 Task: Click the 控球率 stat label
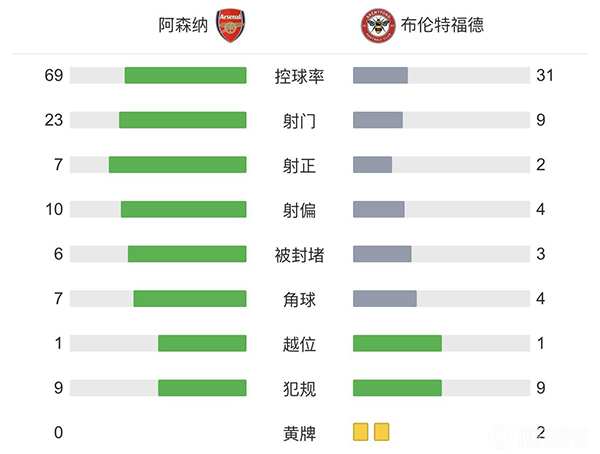coord(300,76)
